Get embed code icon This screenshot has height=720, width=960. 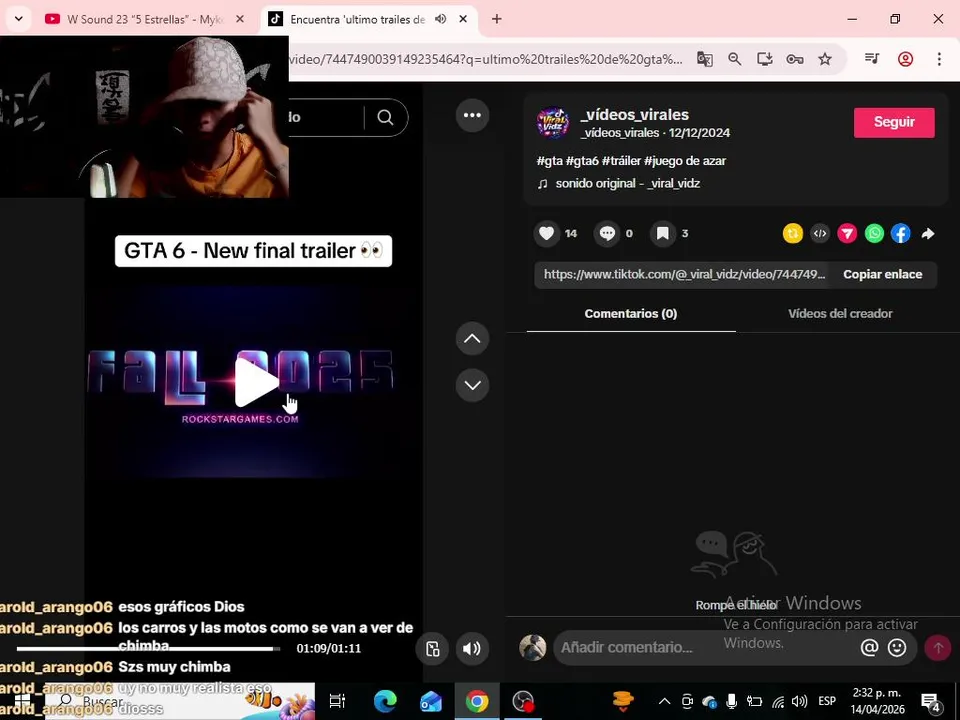[820, 233]
